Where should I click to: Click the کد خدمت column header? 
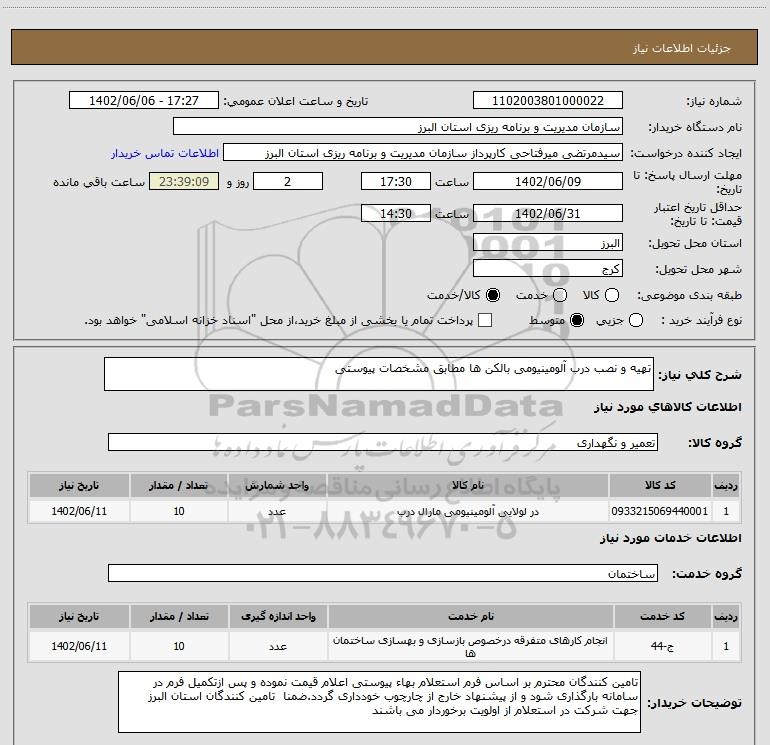pyautogui.click(x=662, y=616)
